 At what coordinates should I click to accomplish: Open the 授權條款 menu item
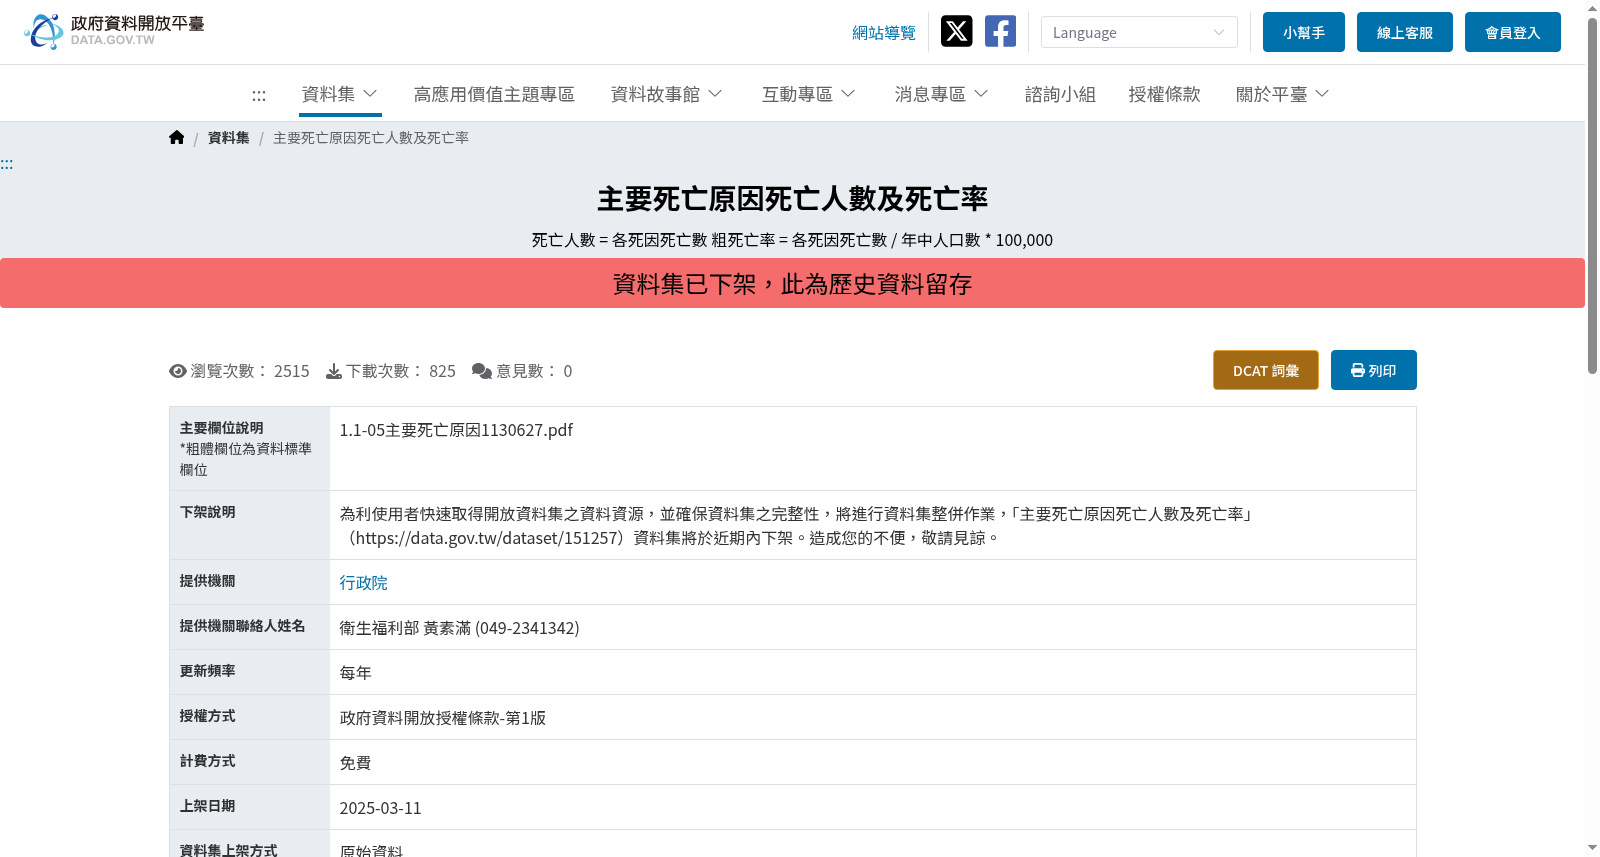[1164, 94]
